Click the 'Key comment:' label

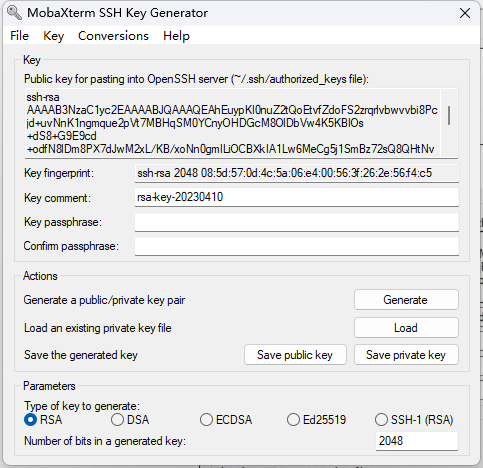click(57, 198)
